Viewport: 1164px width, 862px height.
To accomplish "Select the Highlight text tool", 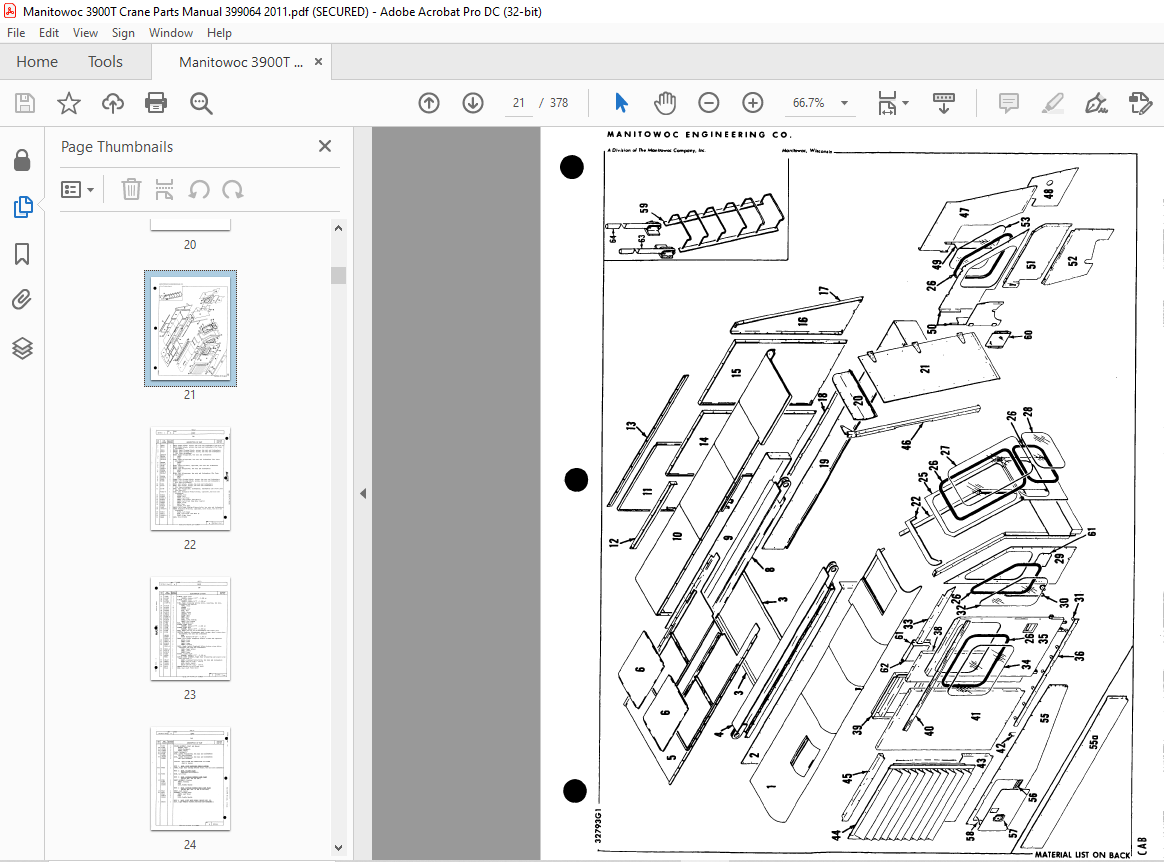I will [x=1053, y=103].
